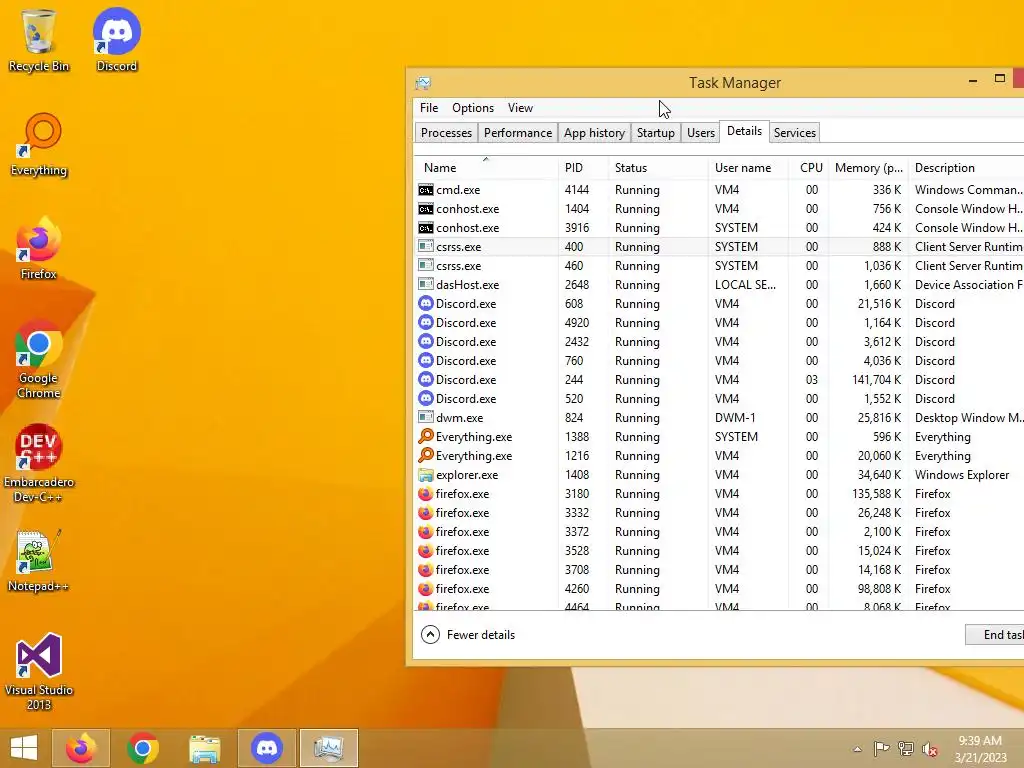Click icon of Discord.exe PID 244
1024x768 pixels.
click(x=426, y=379)
